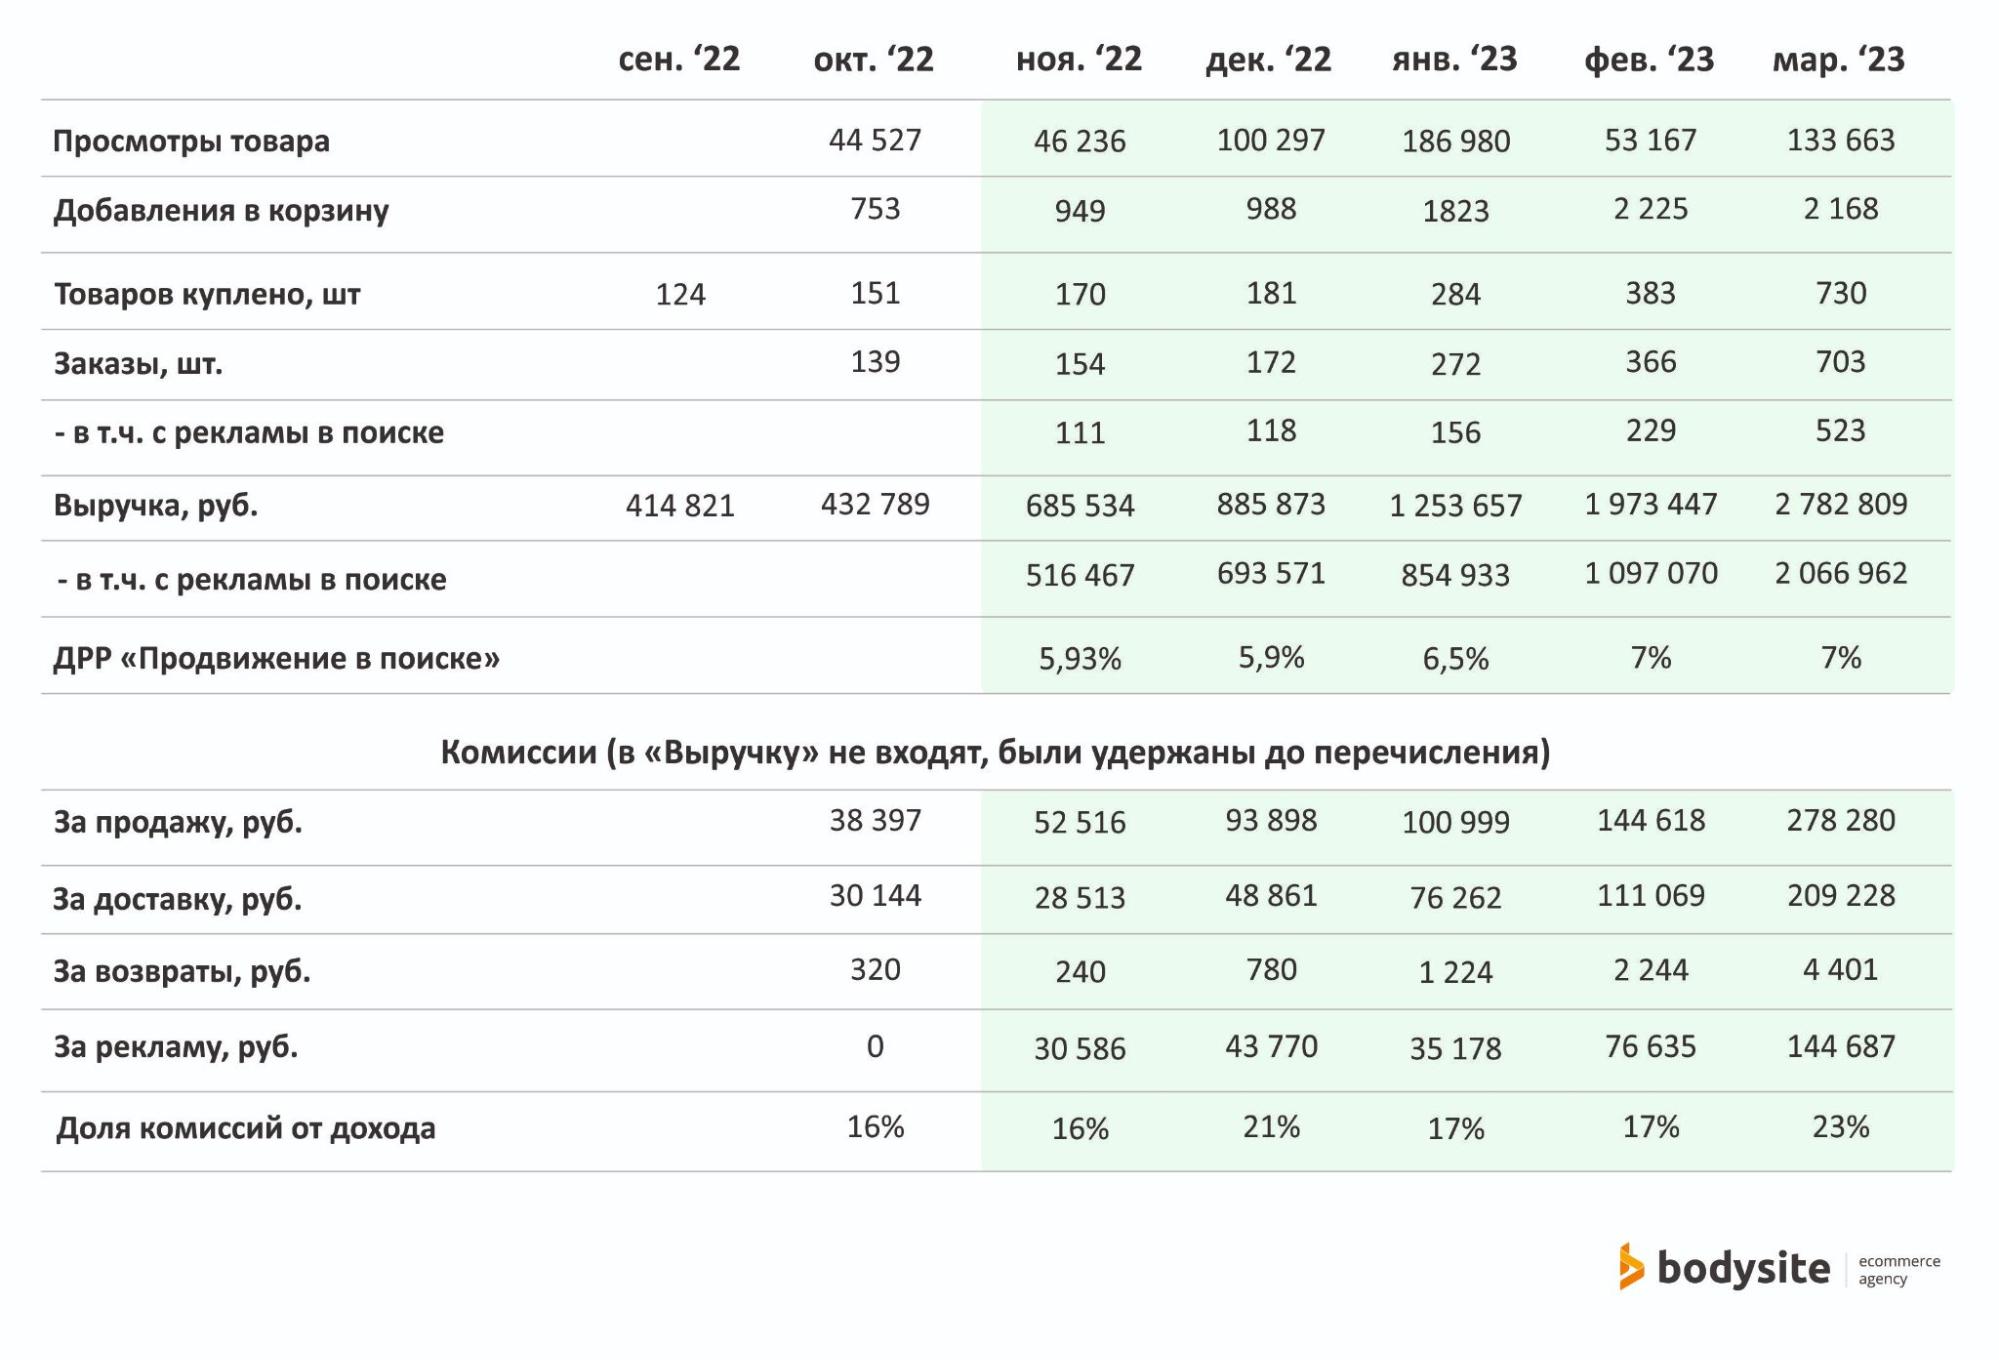This screenshot has width=1999, height=1360.
Task: Select the 'дек. '22' column header
Action: (1268, 60)
